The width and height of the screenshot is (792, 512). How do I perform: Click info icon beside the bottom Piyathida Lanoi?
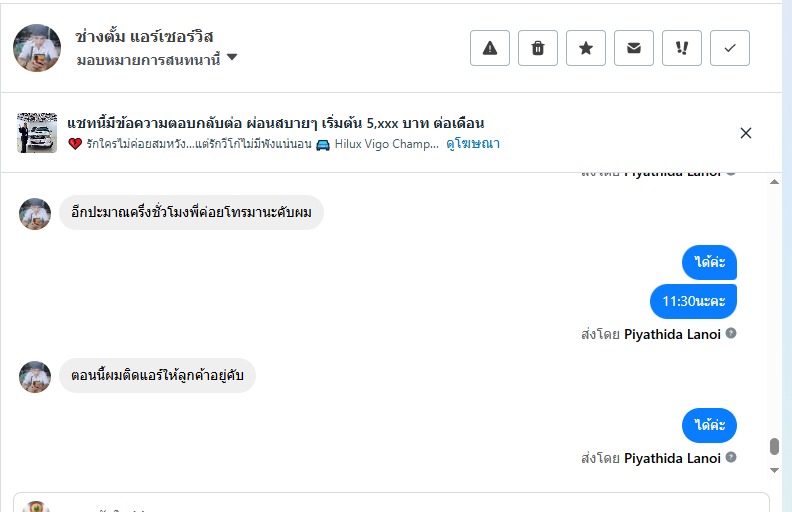point(731,458)
